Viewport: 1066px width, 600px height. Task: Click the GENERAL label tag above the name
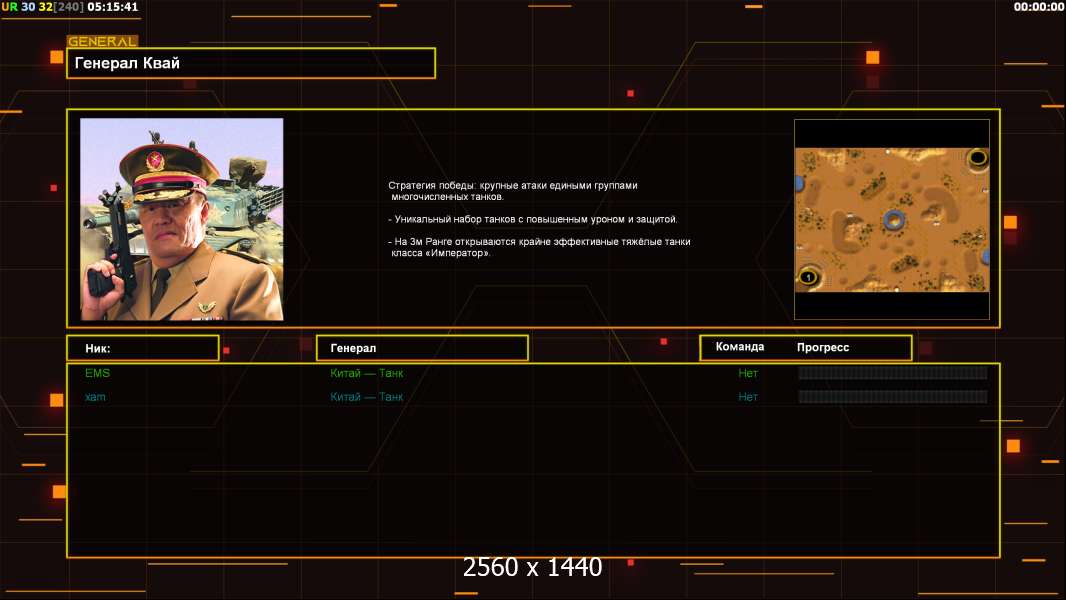102,42
